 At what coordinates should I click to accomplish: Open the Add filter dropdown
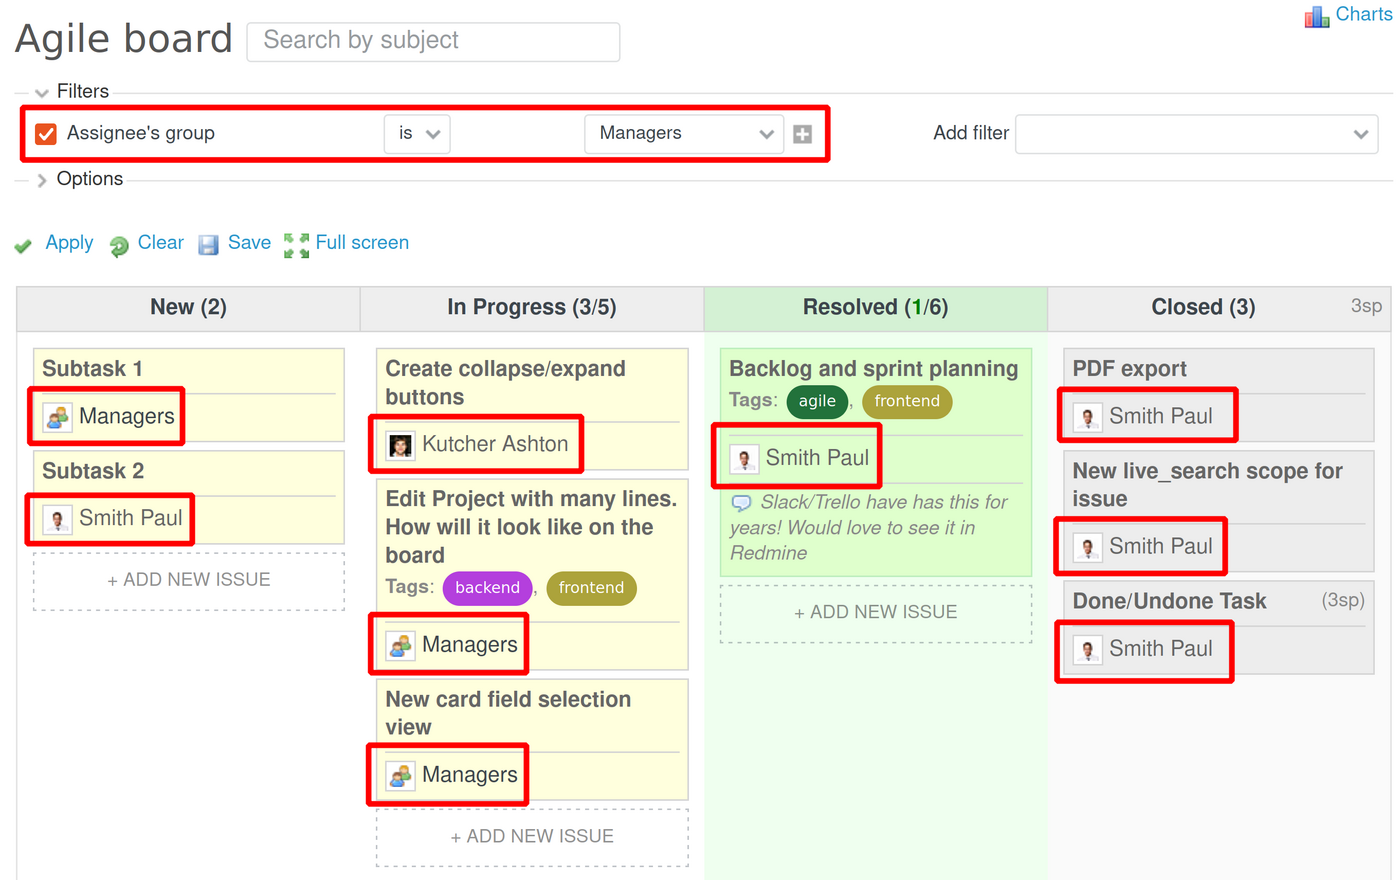[x=1196, y=133]
